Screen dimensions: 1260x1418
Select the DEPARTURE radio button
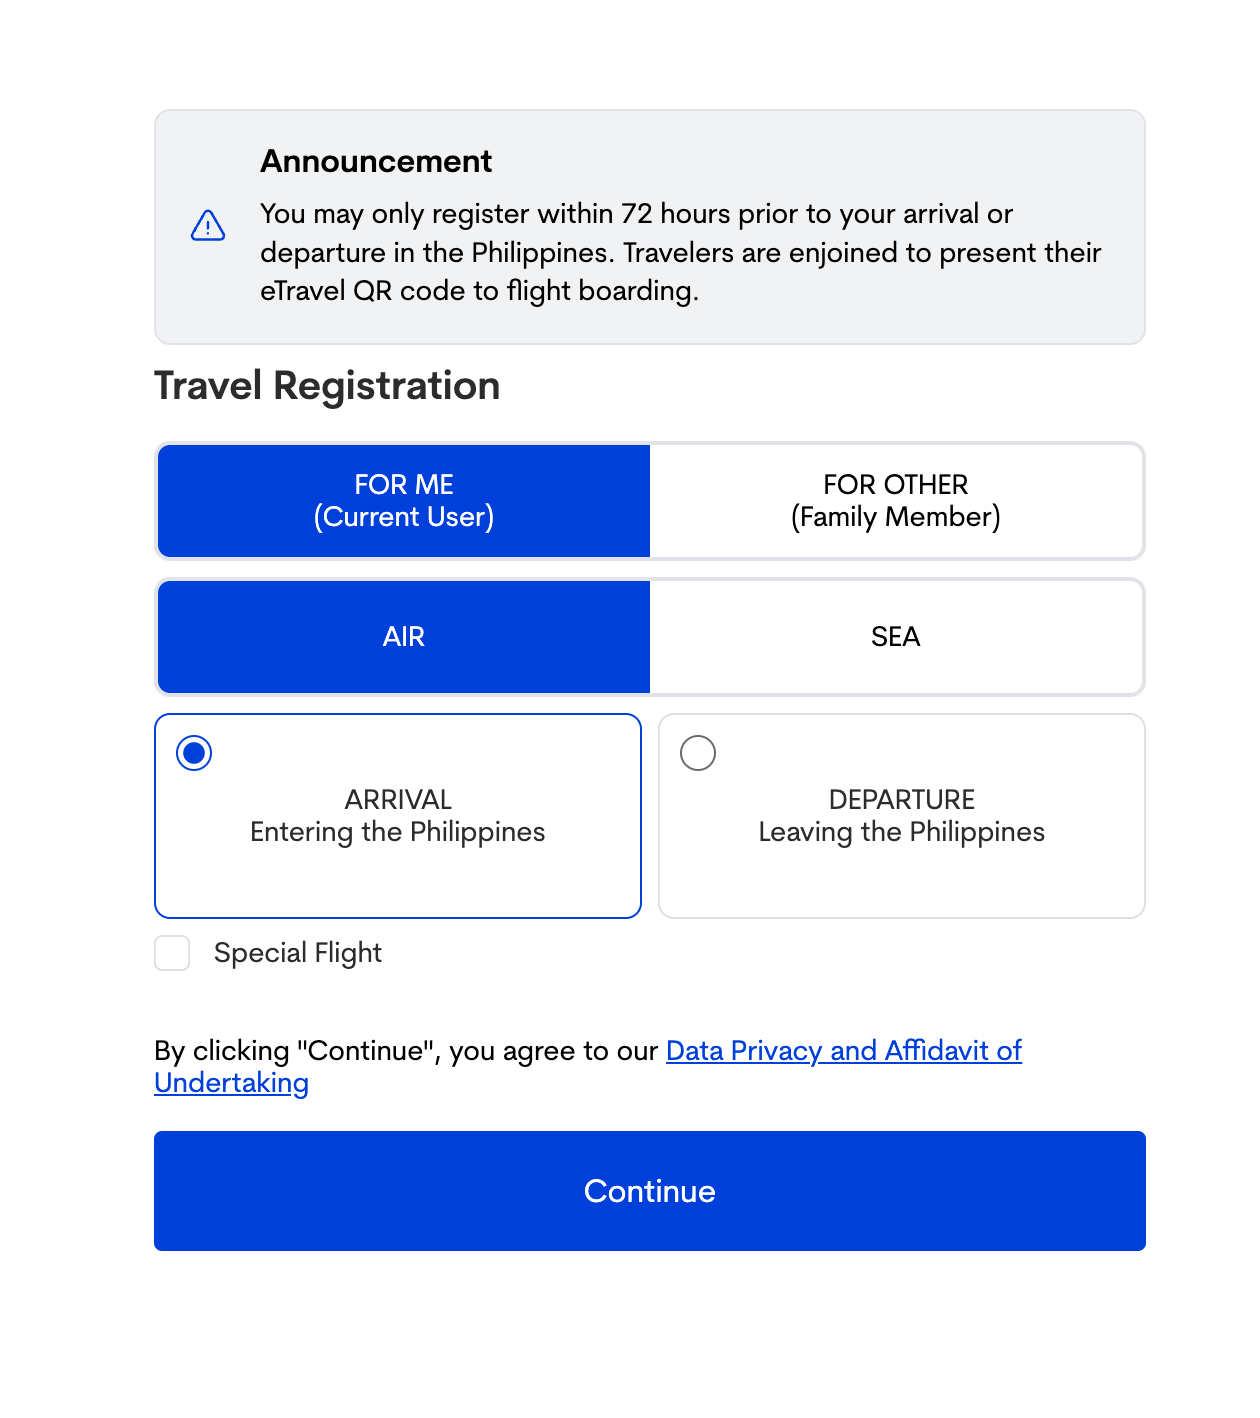tap(698, 753)
